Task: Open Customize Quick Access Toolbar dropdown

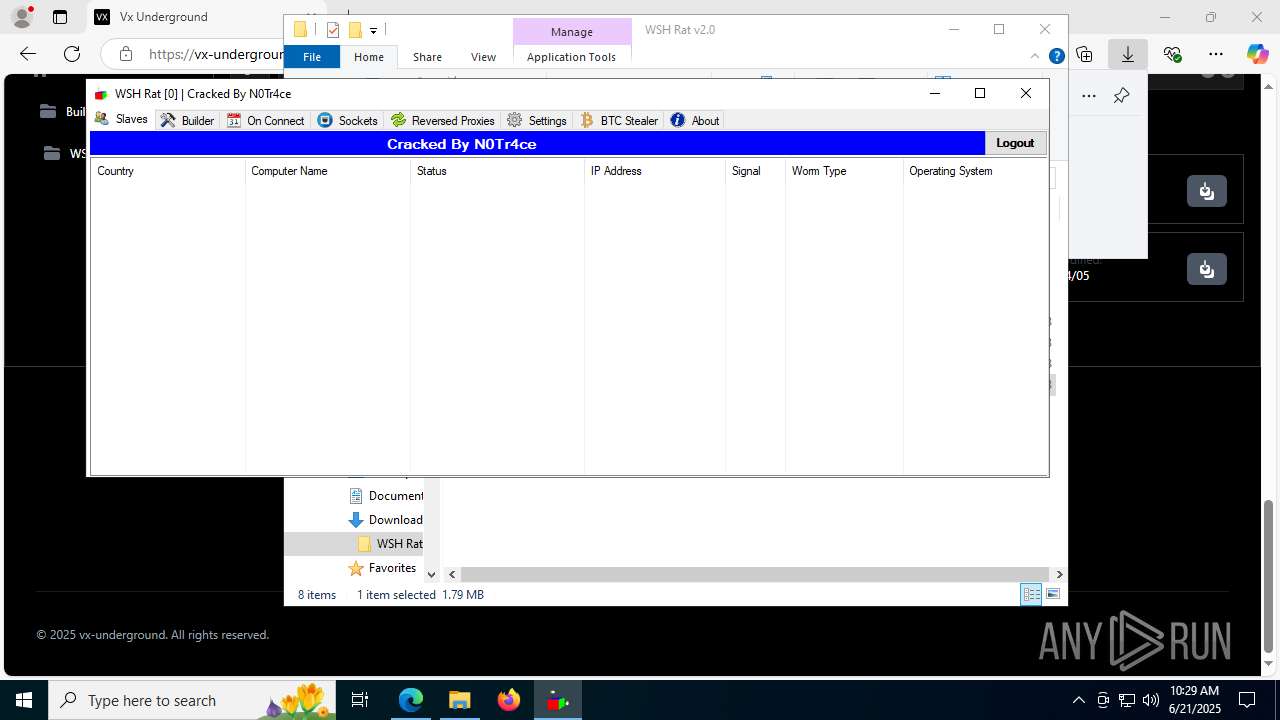Action: tap(373, 31)
